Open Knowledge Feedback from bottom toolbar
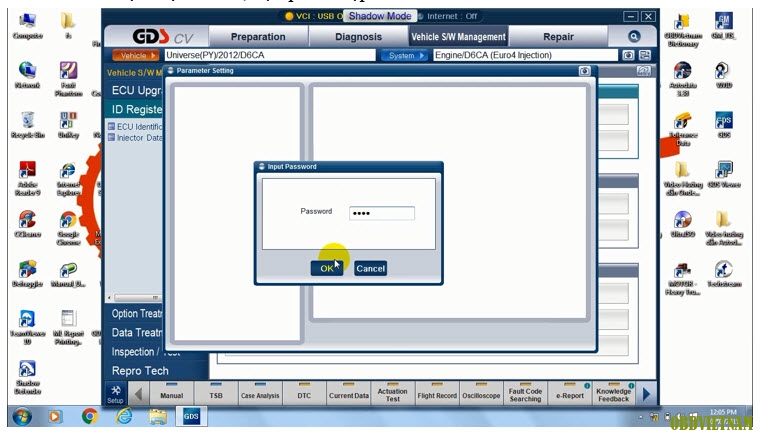760x434 pixels. click(x=614, y=394)
